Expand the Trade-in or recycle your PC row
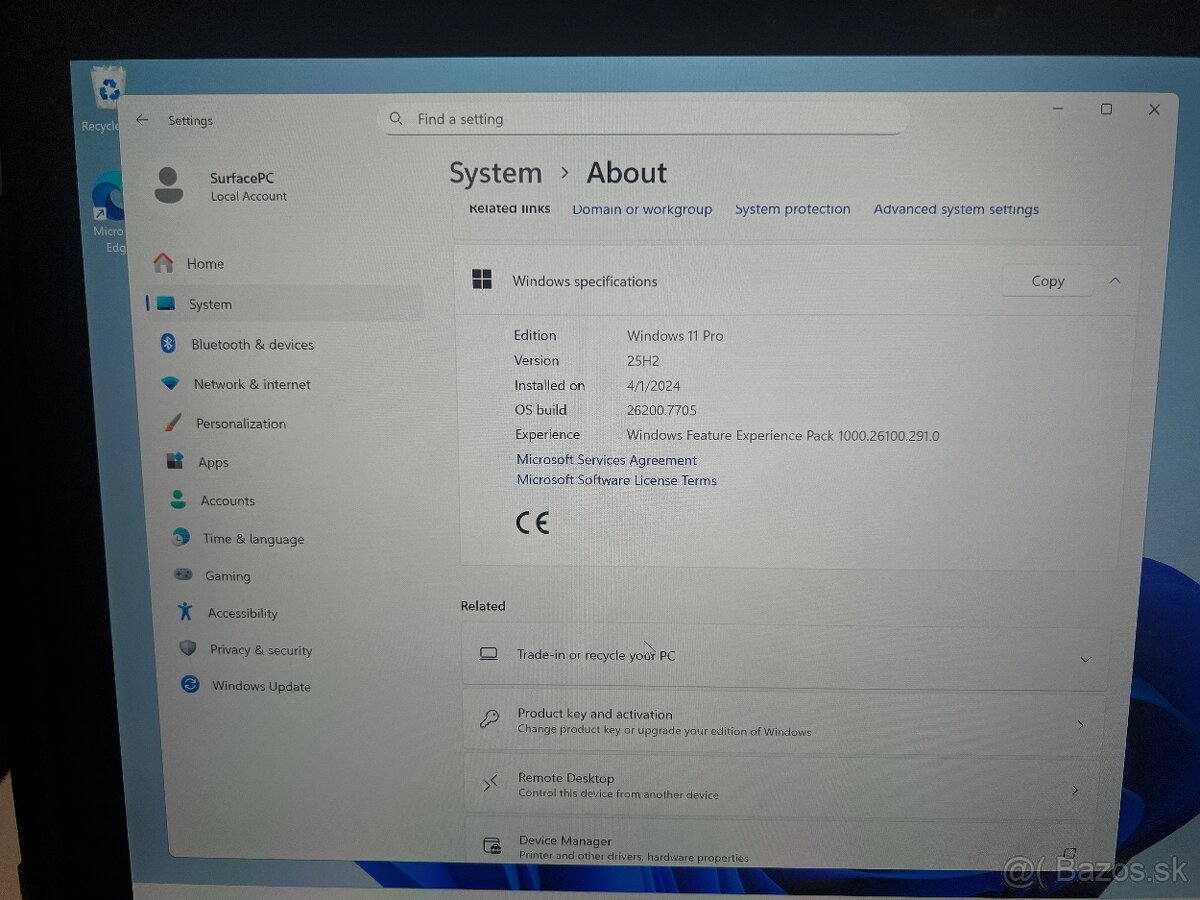This screenshot has width=1200, height=900. [1085, 659]
